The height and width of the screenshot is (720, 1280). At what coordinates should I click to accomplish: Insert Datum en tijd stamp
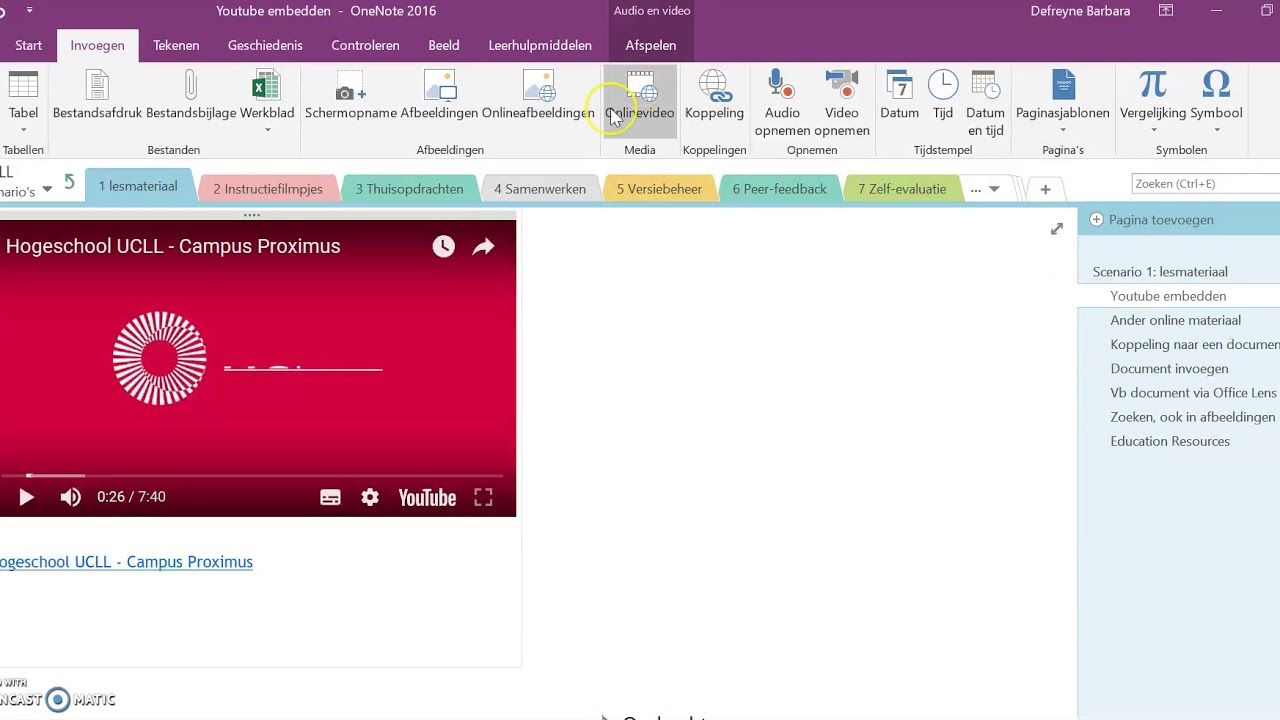coord(985,103)
